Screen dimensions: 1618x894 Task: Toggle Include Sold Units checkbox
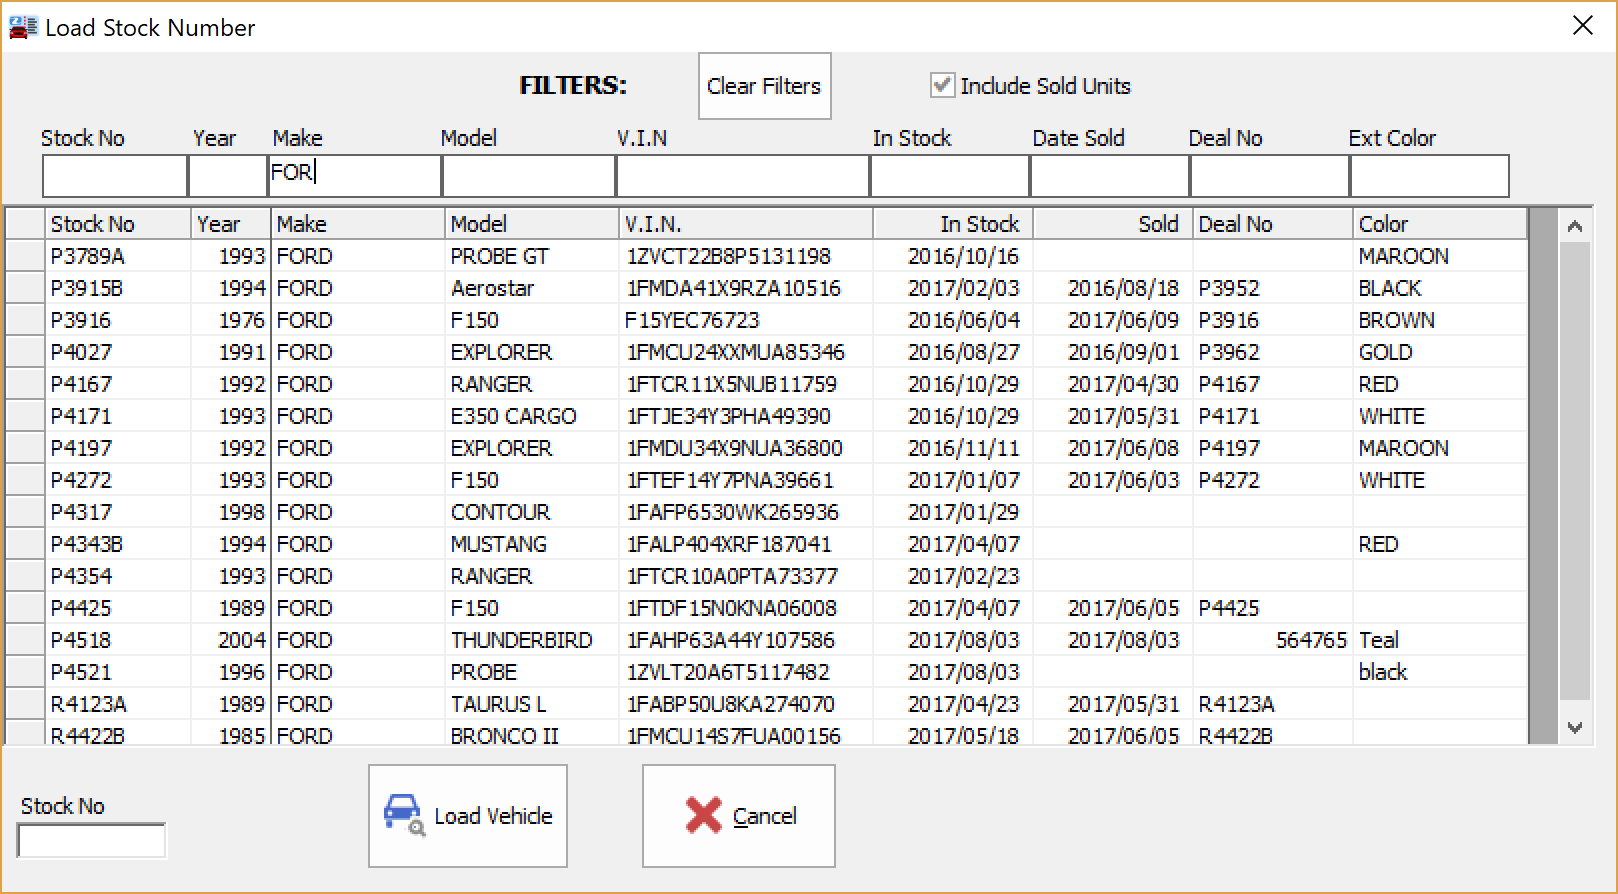[941, 85]
